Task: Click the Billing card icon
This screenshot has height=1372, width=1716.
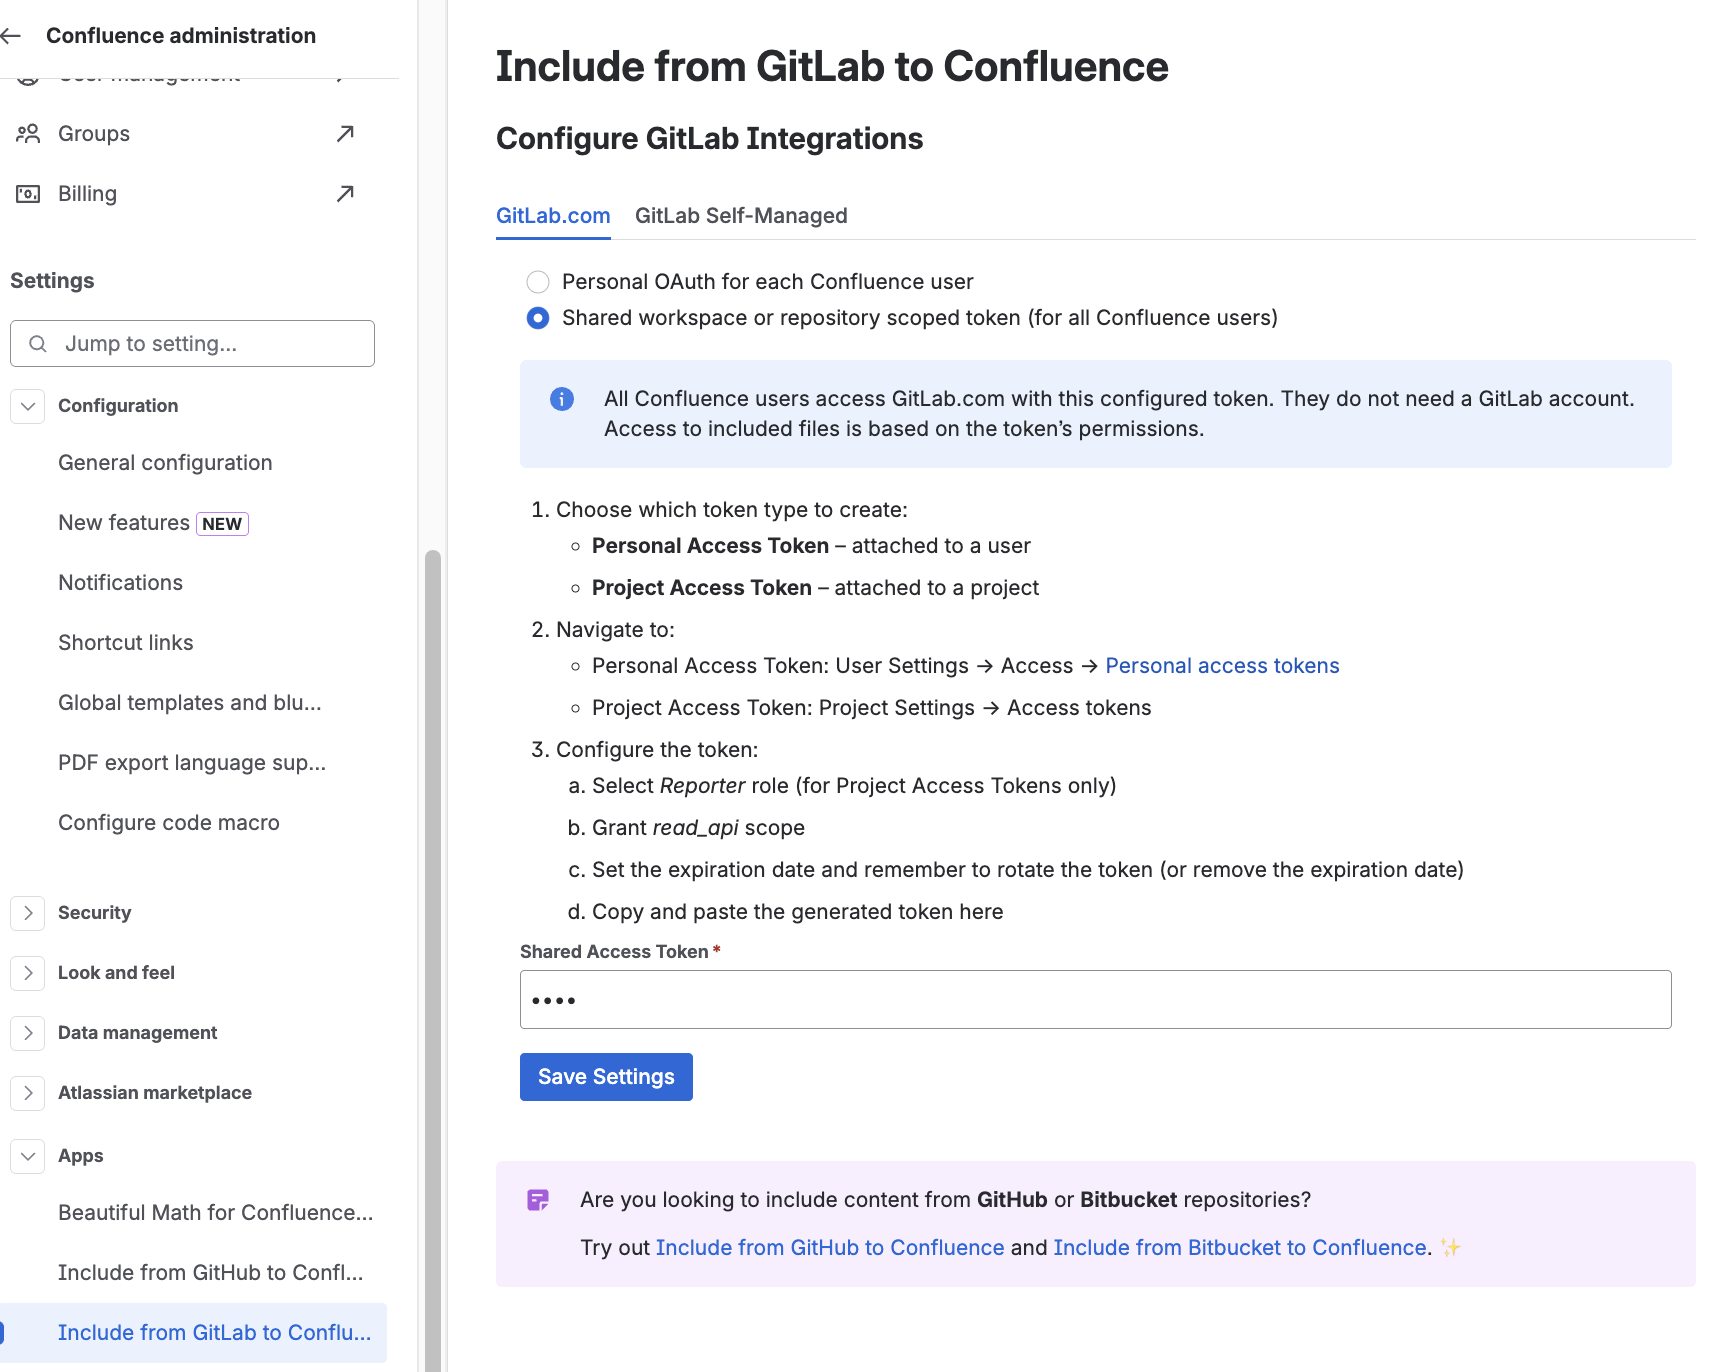Action: (x=28, y=193)
